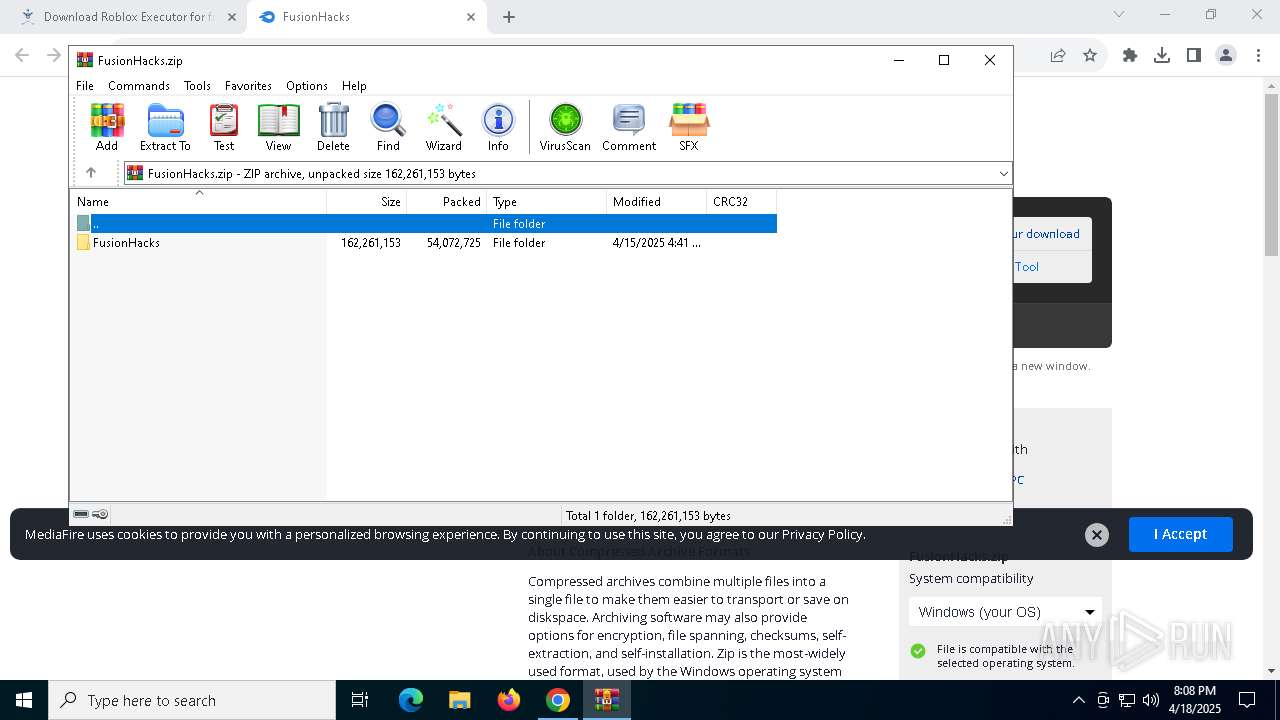The image size is (1280, 720).
Task: Open a new browser tab
Action: point(509,17)
